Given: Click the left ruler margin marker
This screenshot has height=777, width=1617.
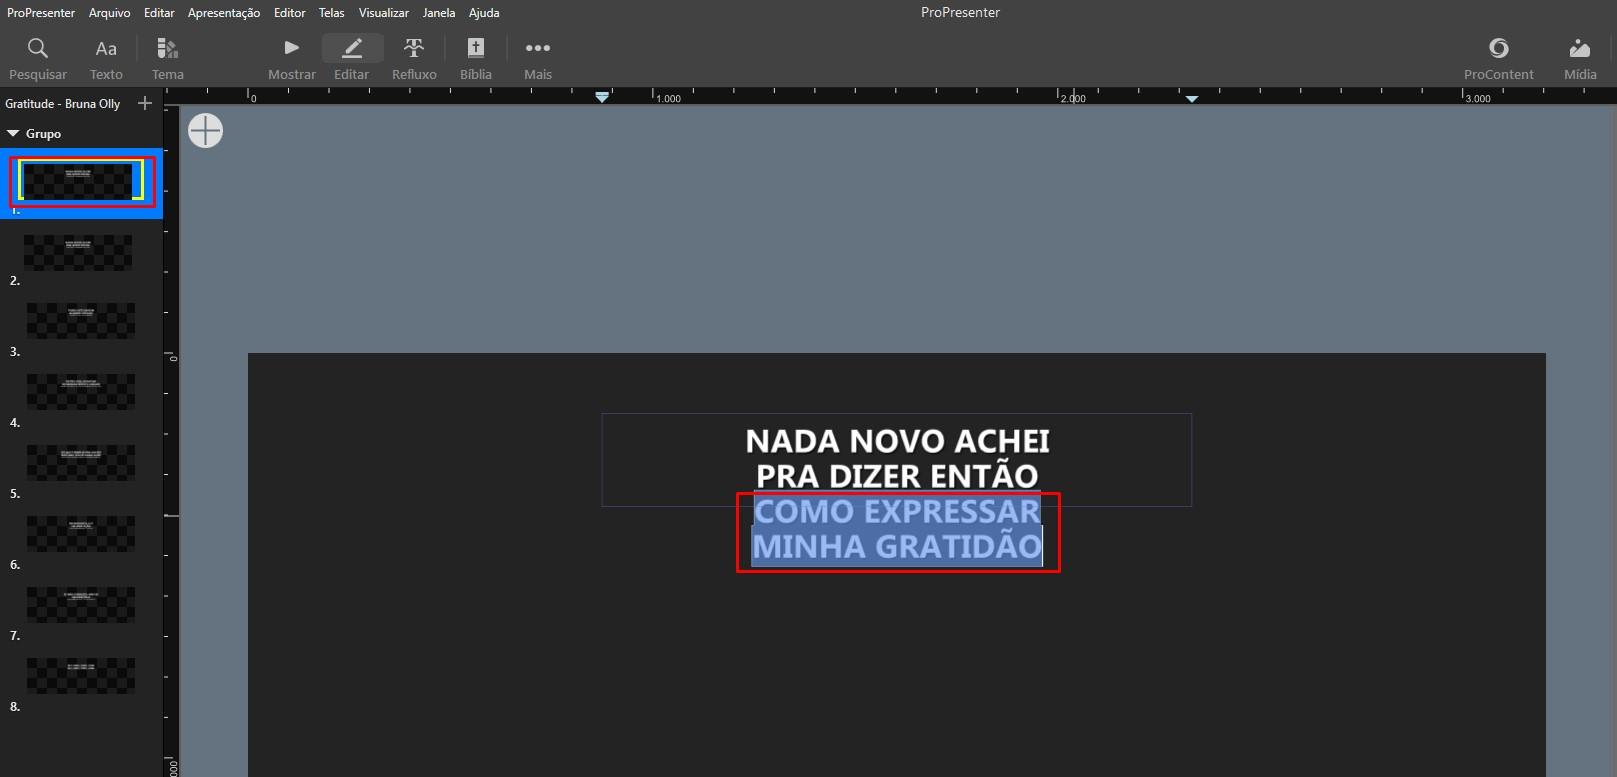Looking at the screenshot, I should pyautogui.click(x=602, y=97).
